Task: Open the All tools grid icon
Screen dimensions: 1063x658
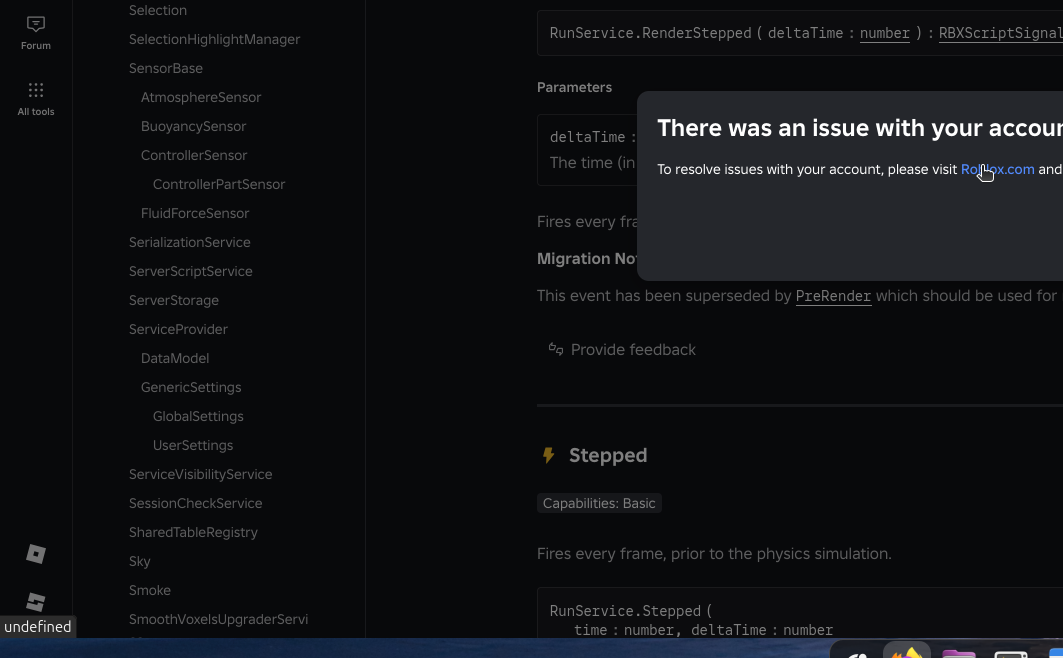Action: [x=36, y=98]
